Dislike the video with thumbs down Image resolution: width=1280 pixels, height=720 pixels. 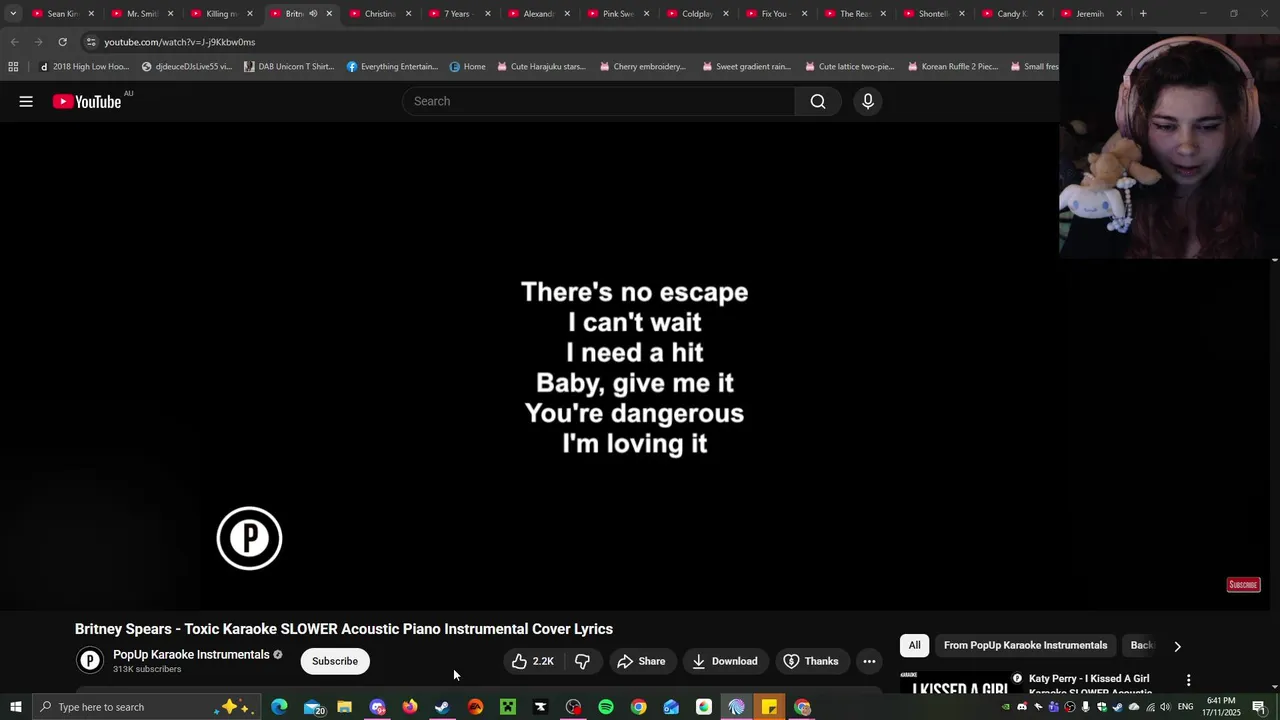click(x=582, y=661)
